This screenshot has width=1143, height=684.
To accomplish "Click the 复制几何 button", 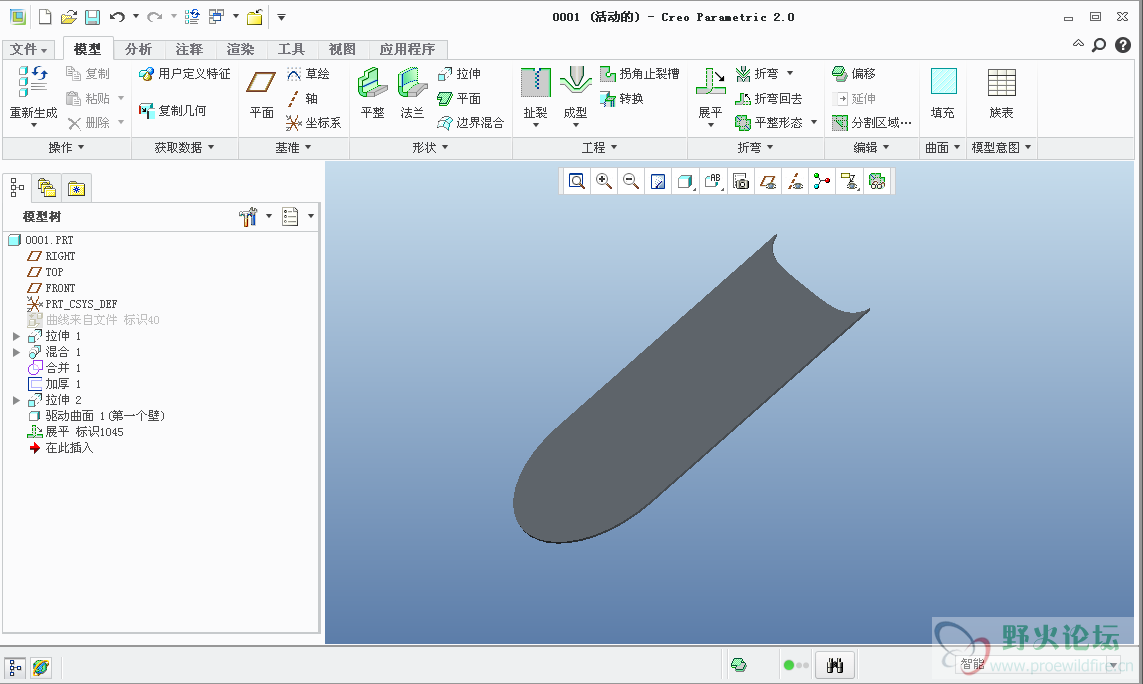I will click(x=173, y=111).
